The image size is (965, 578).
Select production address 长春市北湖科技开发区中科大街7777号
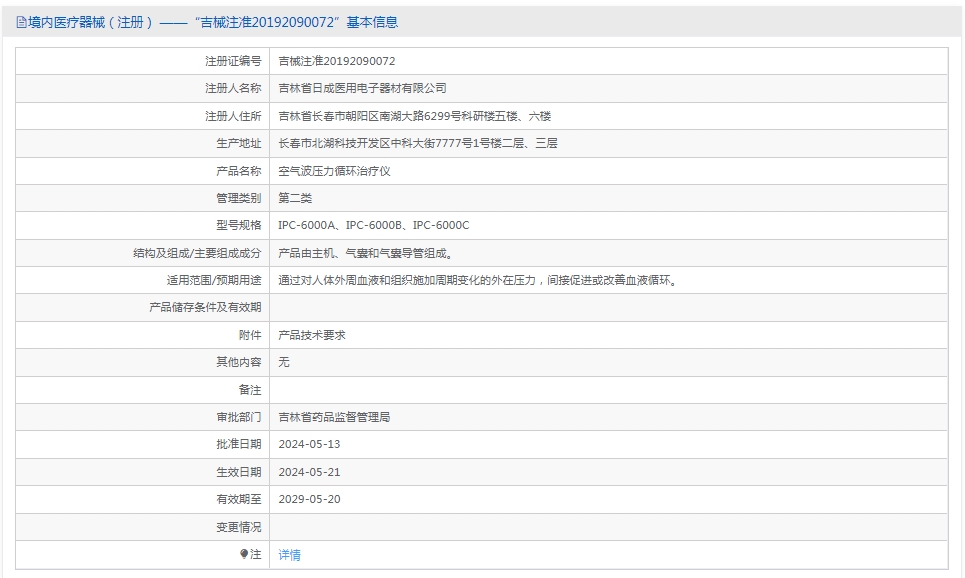tap(418, 143)
